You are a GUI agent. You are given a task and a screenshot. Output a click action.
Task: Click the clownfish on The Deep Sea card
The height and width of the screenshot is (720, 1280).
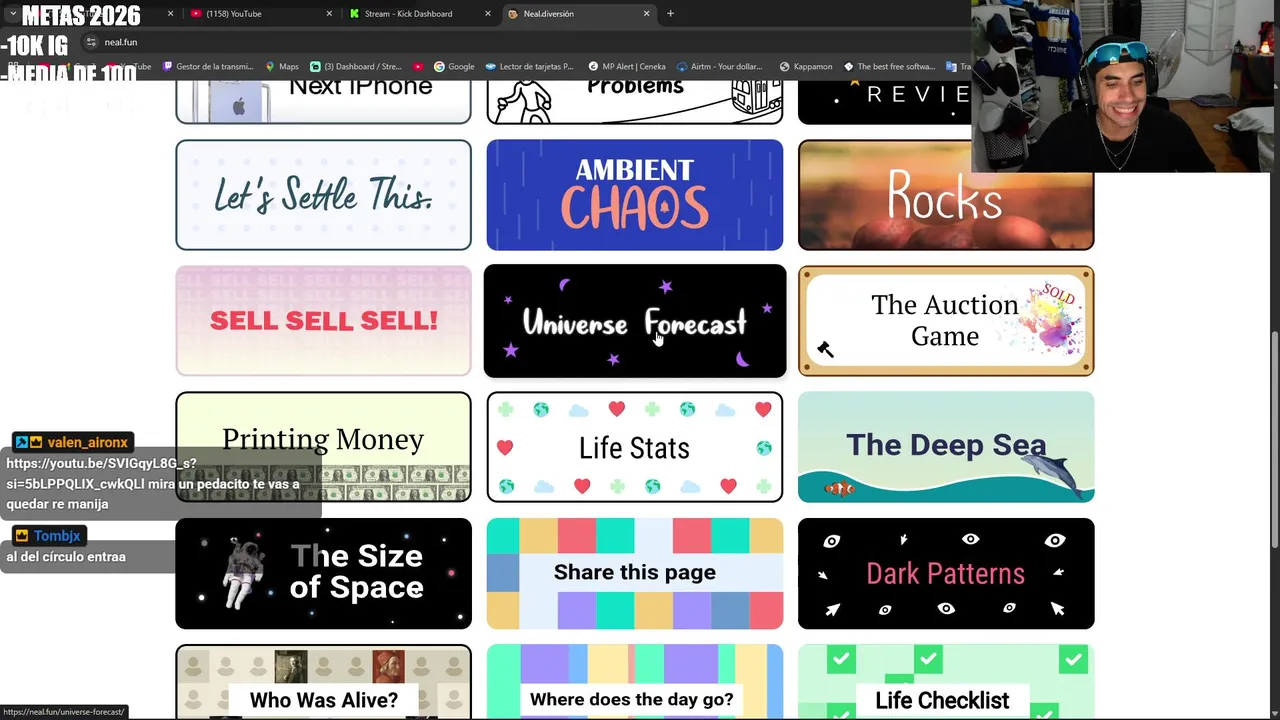(840, 488)
